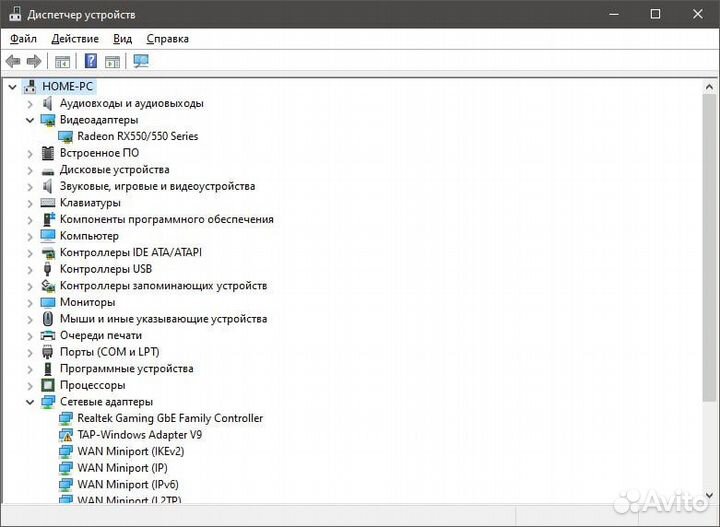This screenshot has width=720, height=527.
Task: Click the Back arrow in the toolbar
Action: coord(13,61)
